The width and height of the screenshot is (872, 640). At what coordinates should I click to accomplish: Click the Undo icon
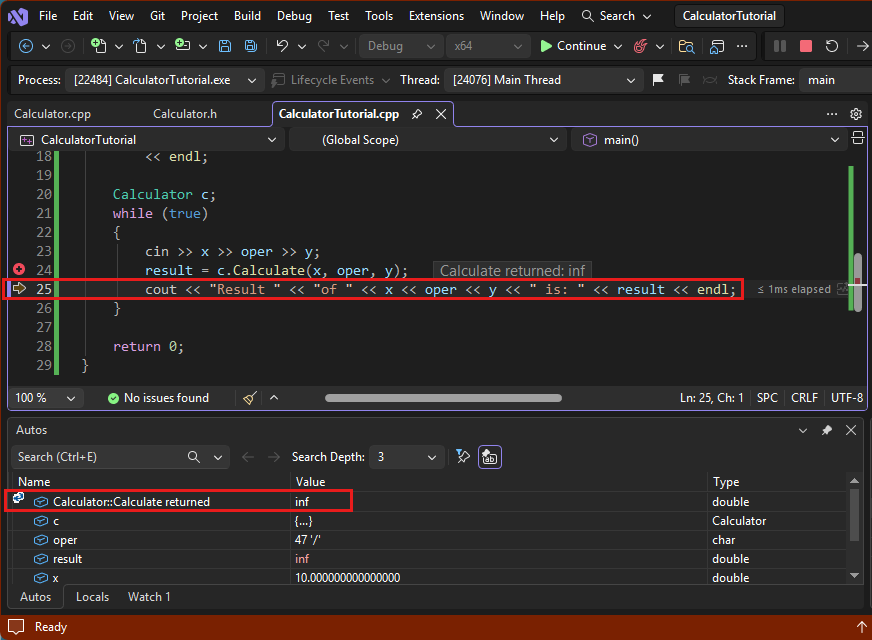283,46
